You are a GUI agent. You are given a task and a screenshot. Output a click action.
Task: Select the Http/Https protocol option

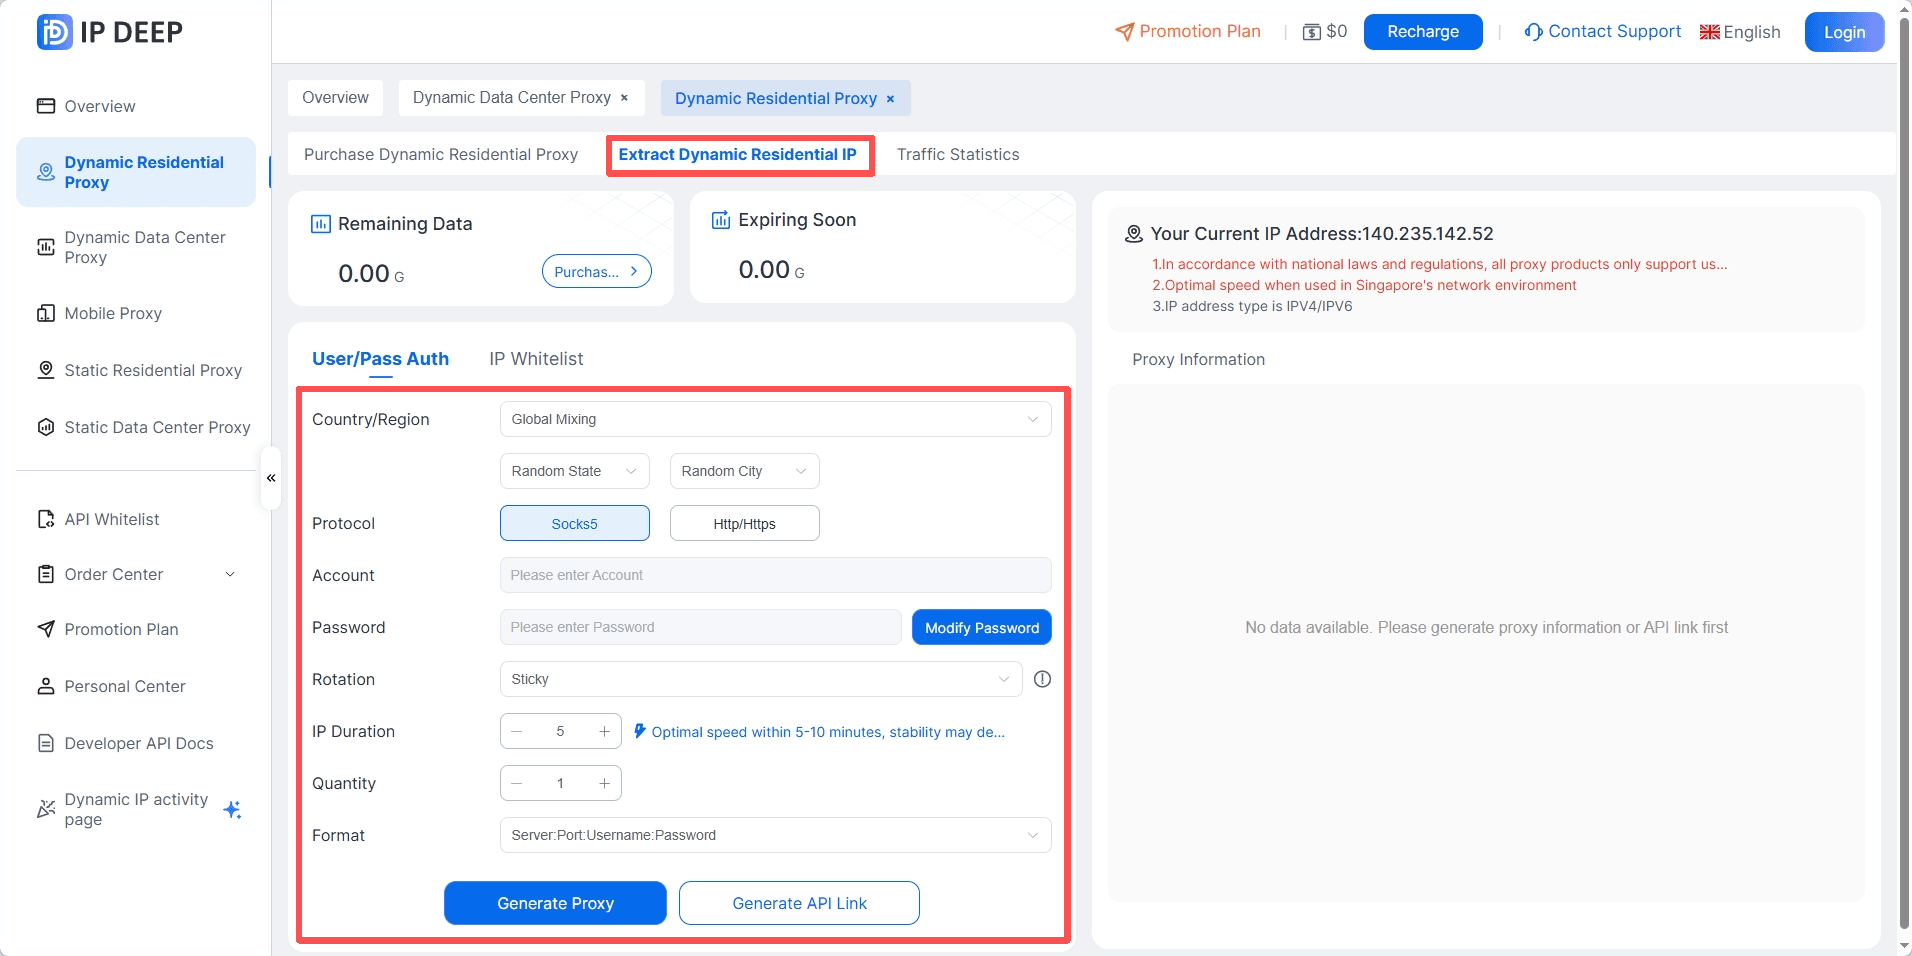pyautogui.click(x=744, y=523)
